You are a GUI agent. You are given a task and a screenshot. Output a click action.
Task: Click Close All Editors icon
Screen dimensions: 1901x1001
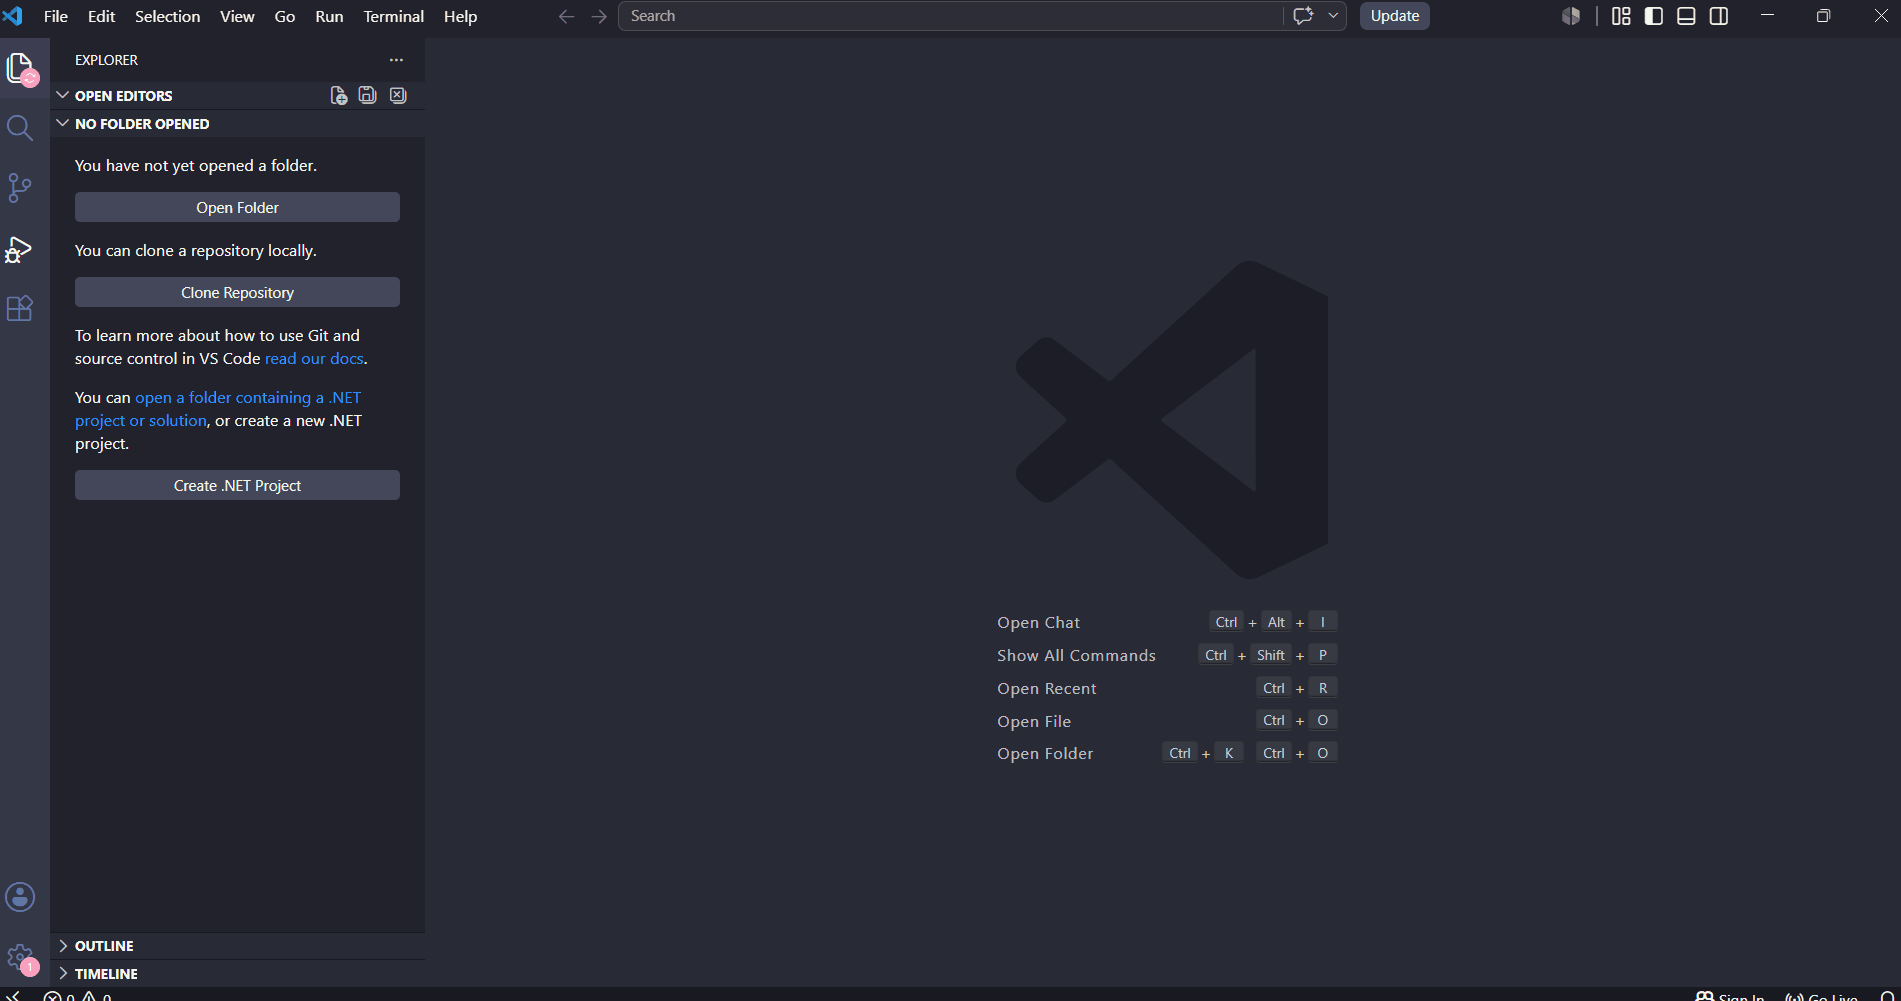(x=398, y=95)
